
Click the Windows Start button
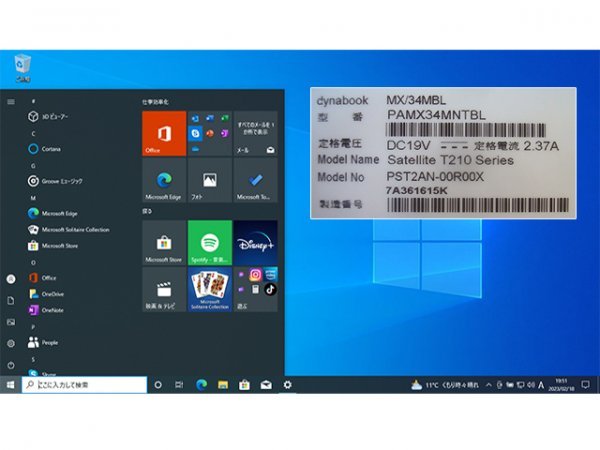click(10, 385)
